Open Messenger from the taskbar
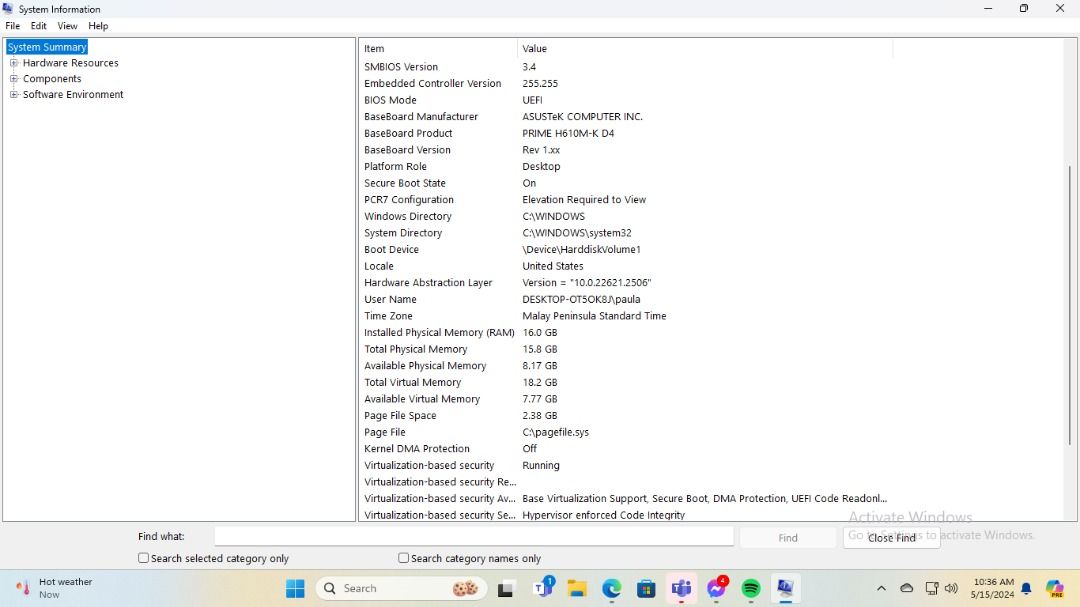1080x607 pixels. [x=716, y=588]
